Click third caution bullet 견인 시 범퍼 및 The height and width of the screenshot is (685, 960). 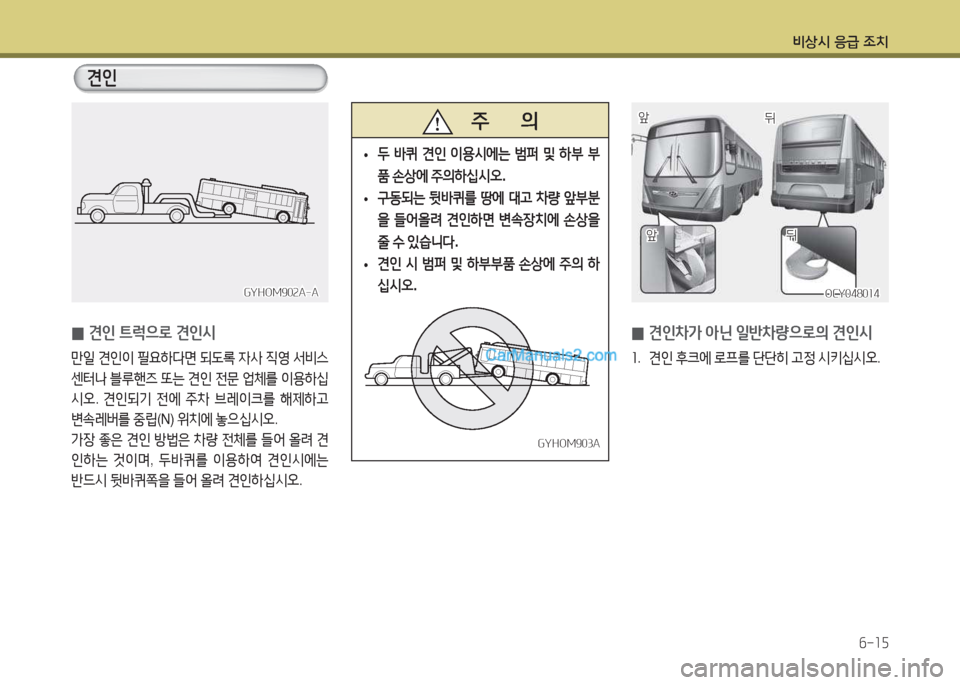482,274
